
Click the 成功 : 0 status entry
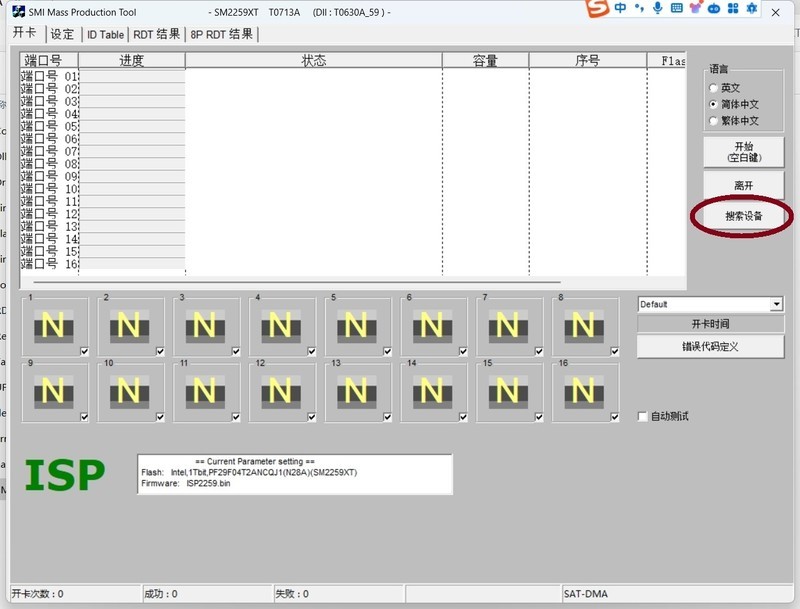click(x=208, y=594)
